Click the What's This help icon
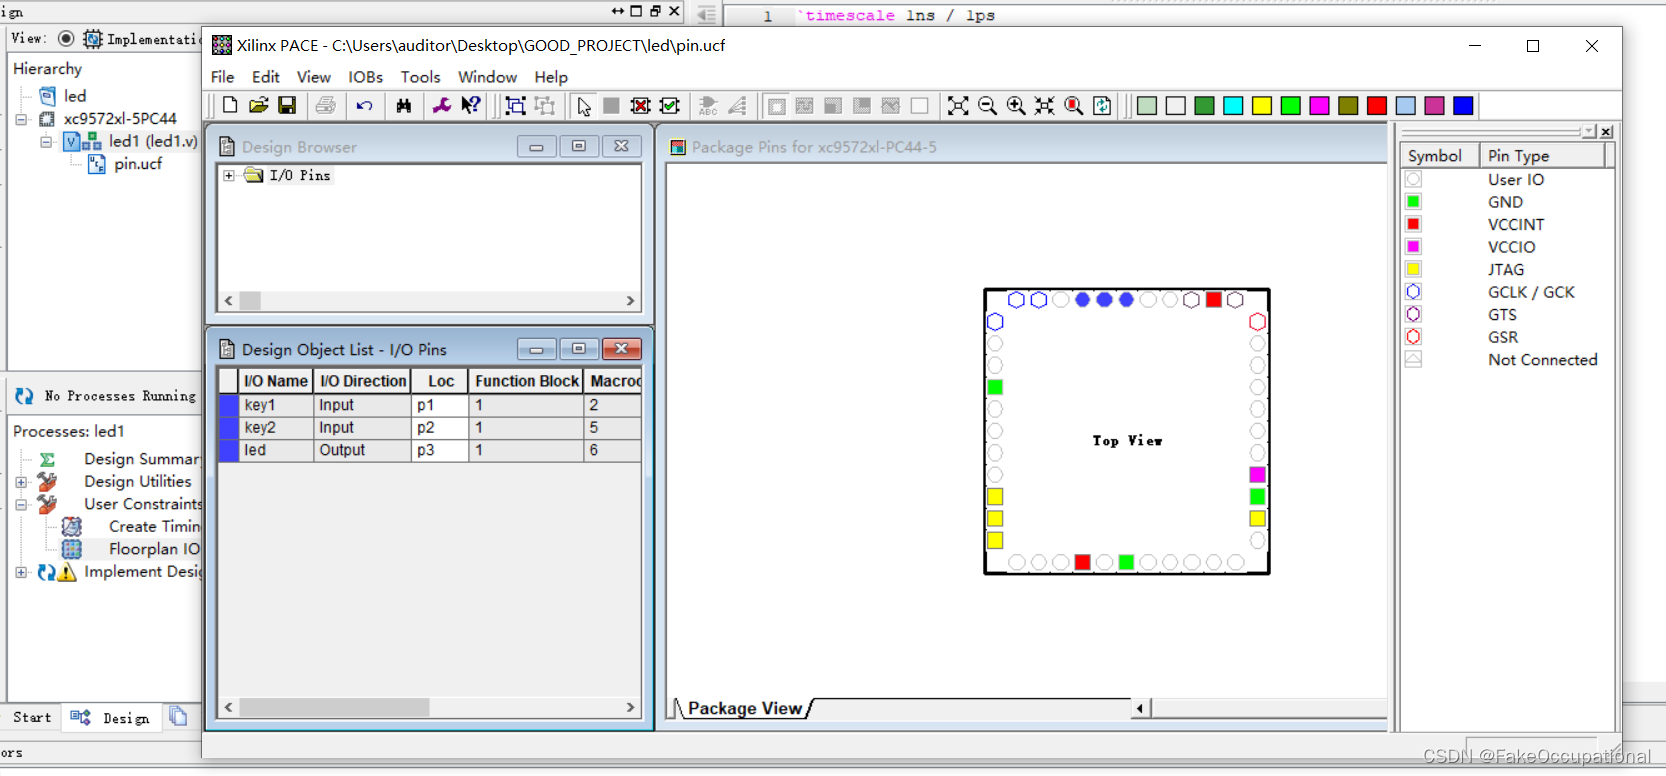Screen dimensions: 1666x776 (x=471, y=105)
